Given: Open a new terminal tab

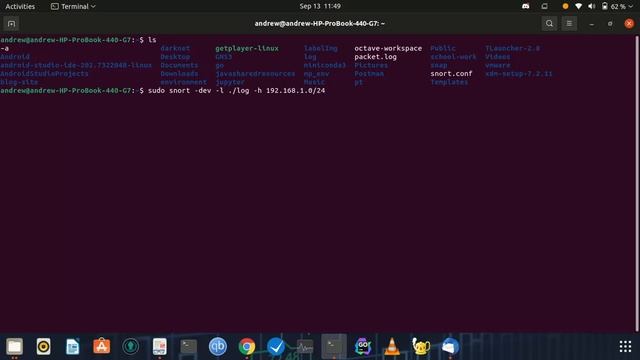Looking at the screenshot, I should coord(11,24).
